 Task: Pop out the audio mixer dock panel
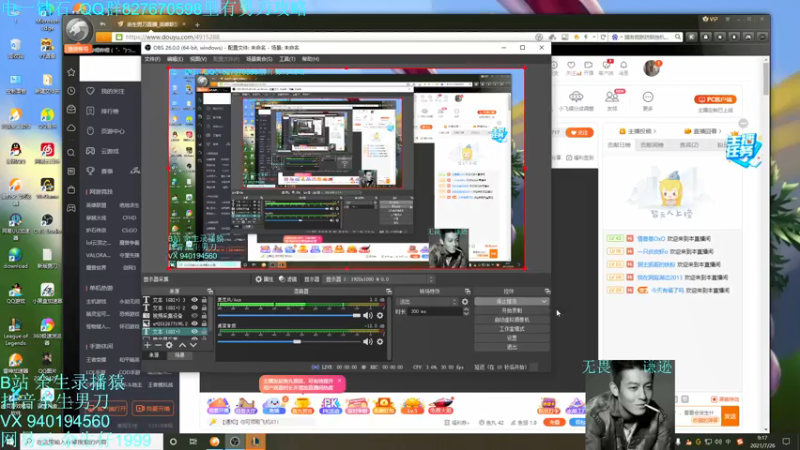point(388,291)
